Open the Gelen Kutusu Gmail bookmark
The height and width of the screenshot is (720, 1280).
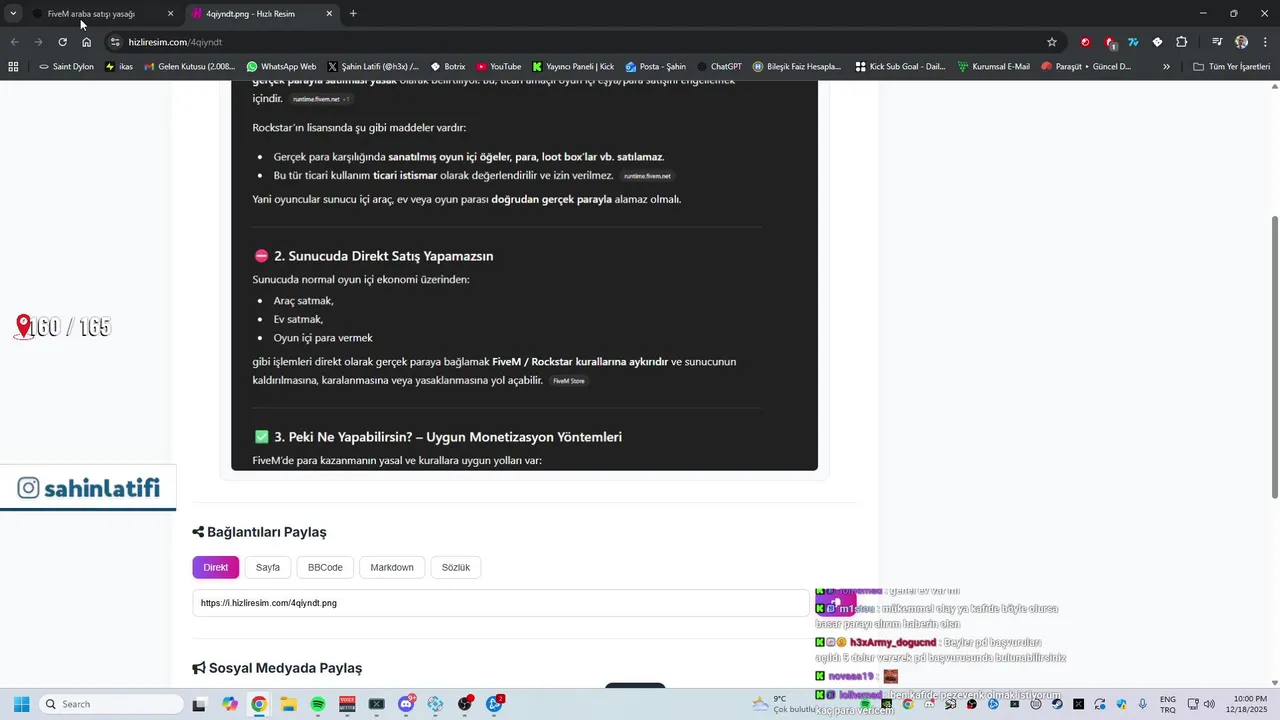[x=190, y=67]
